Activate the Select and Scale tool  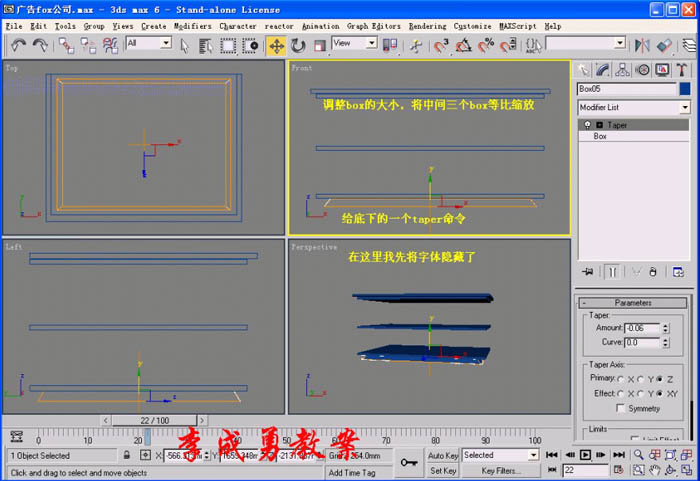tap(320, 46)
